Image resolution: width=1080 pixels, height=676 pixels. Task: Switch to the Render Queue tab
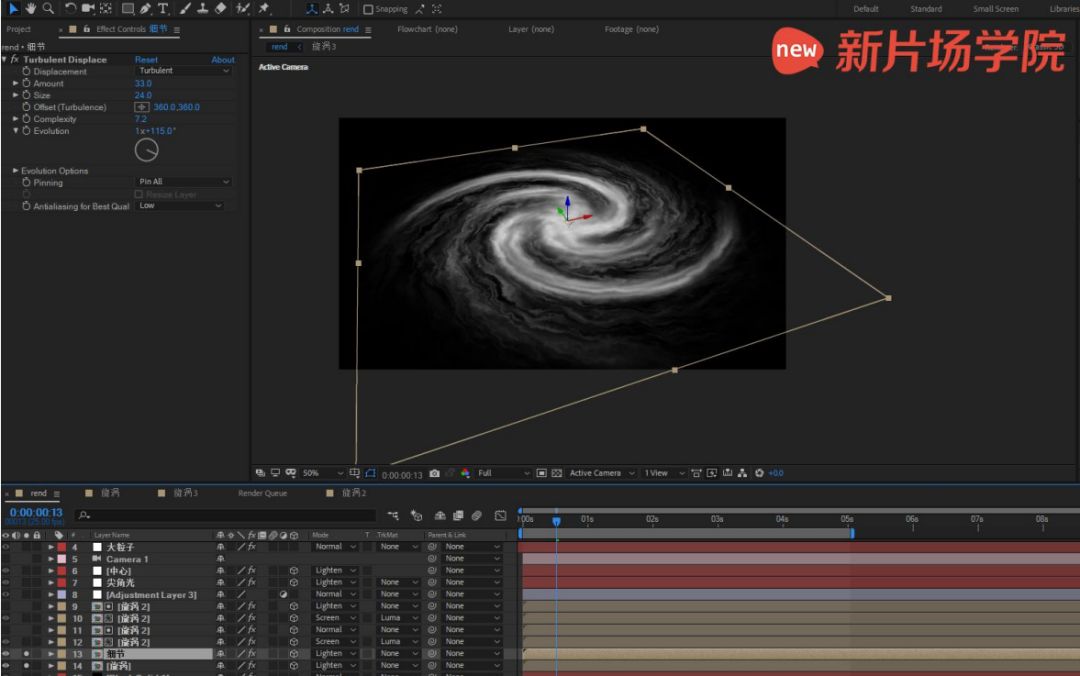[x=262, y=493]
